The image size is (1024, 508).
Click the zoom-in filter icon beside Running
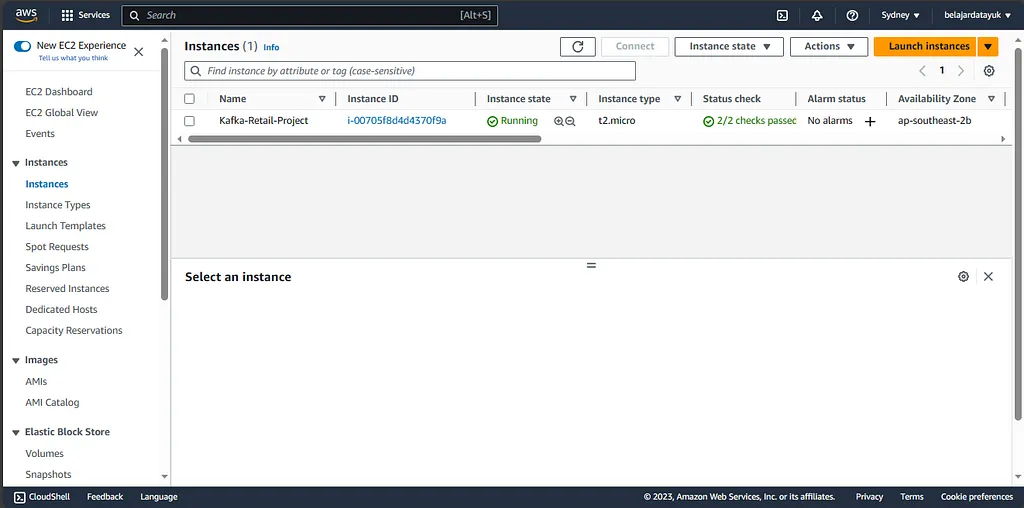tap(558, 121)
